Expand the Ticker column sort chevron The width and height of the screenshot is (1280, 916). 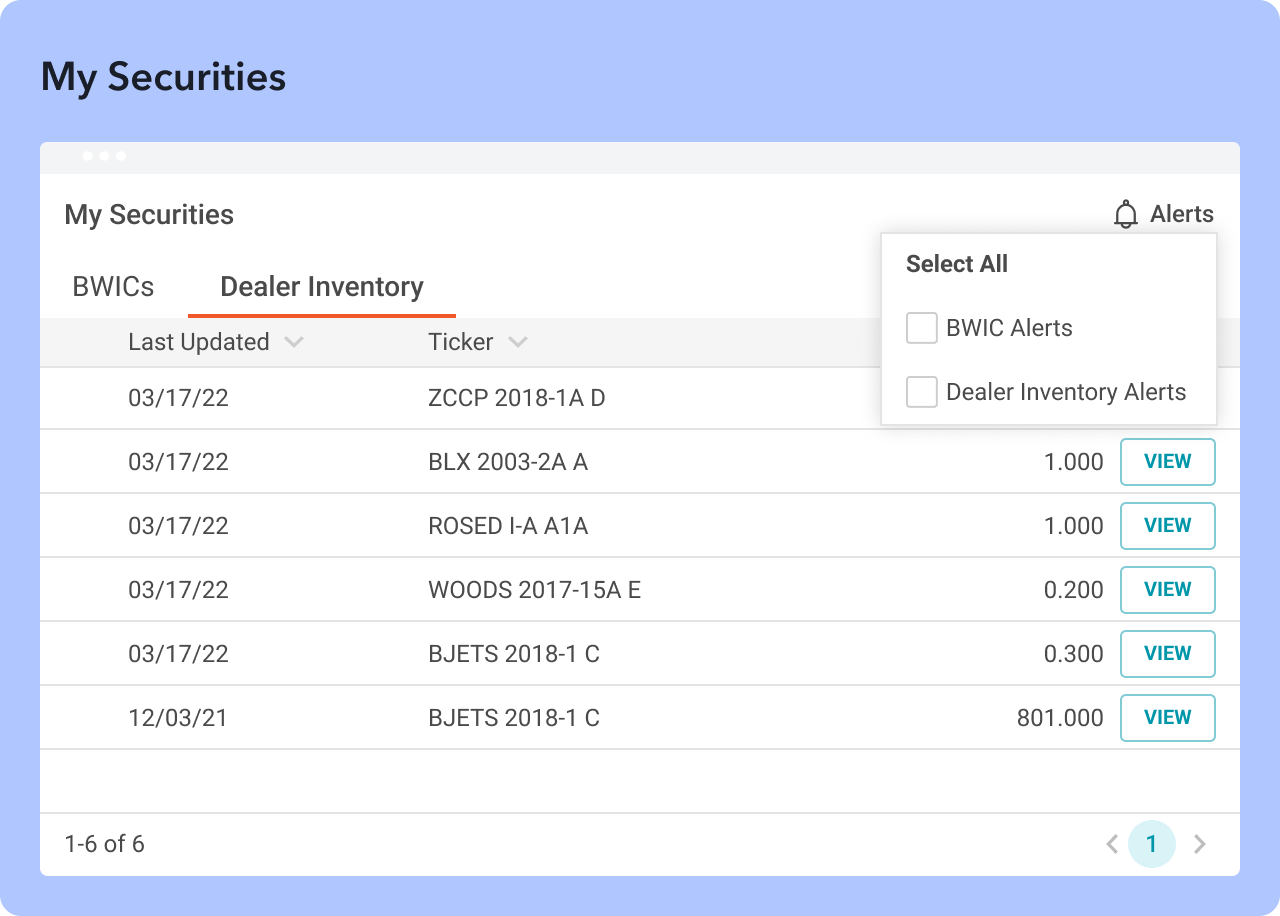click(x=517, y=342)
